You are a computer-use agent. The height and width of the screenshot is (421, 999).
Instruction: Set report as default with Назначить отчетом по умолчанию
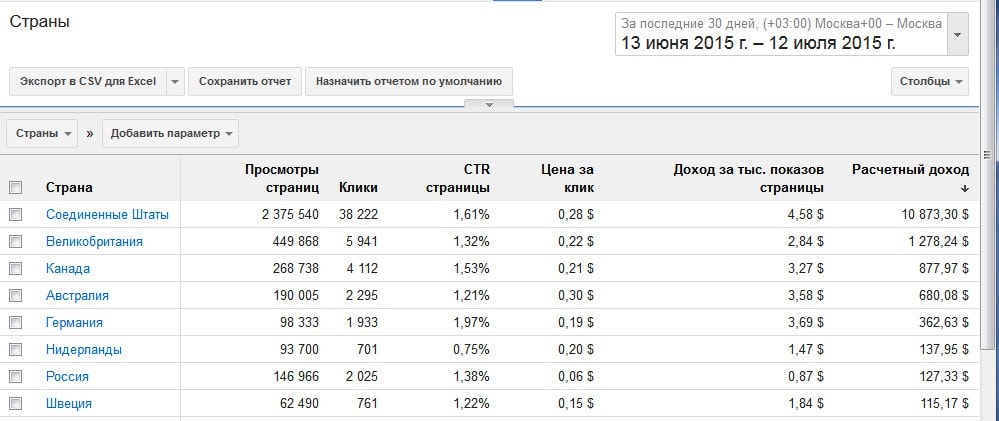409,82
